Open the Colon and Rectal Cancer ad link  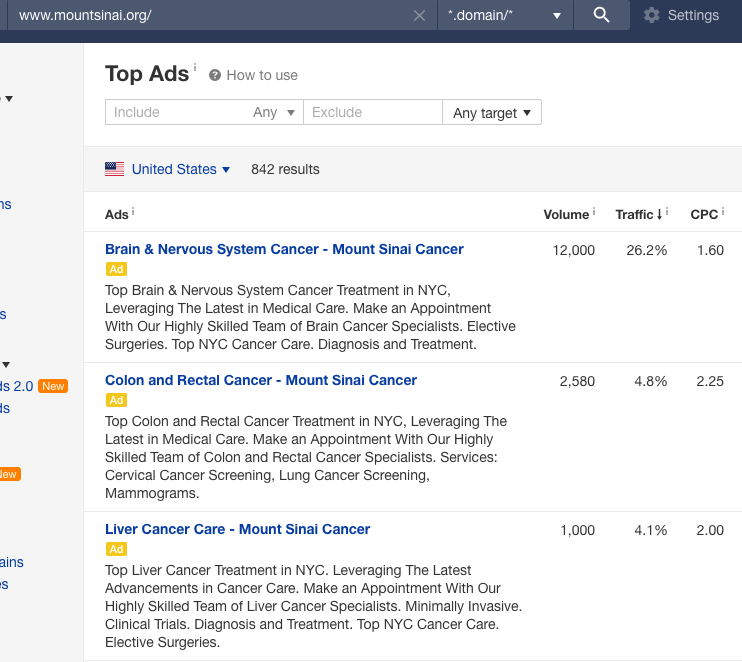click(x=261, y=380)
